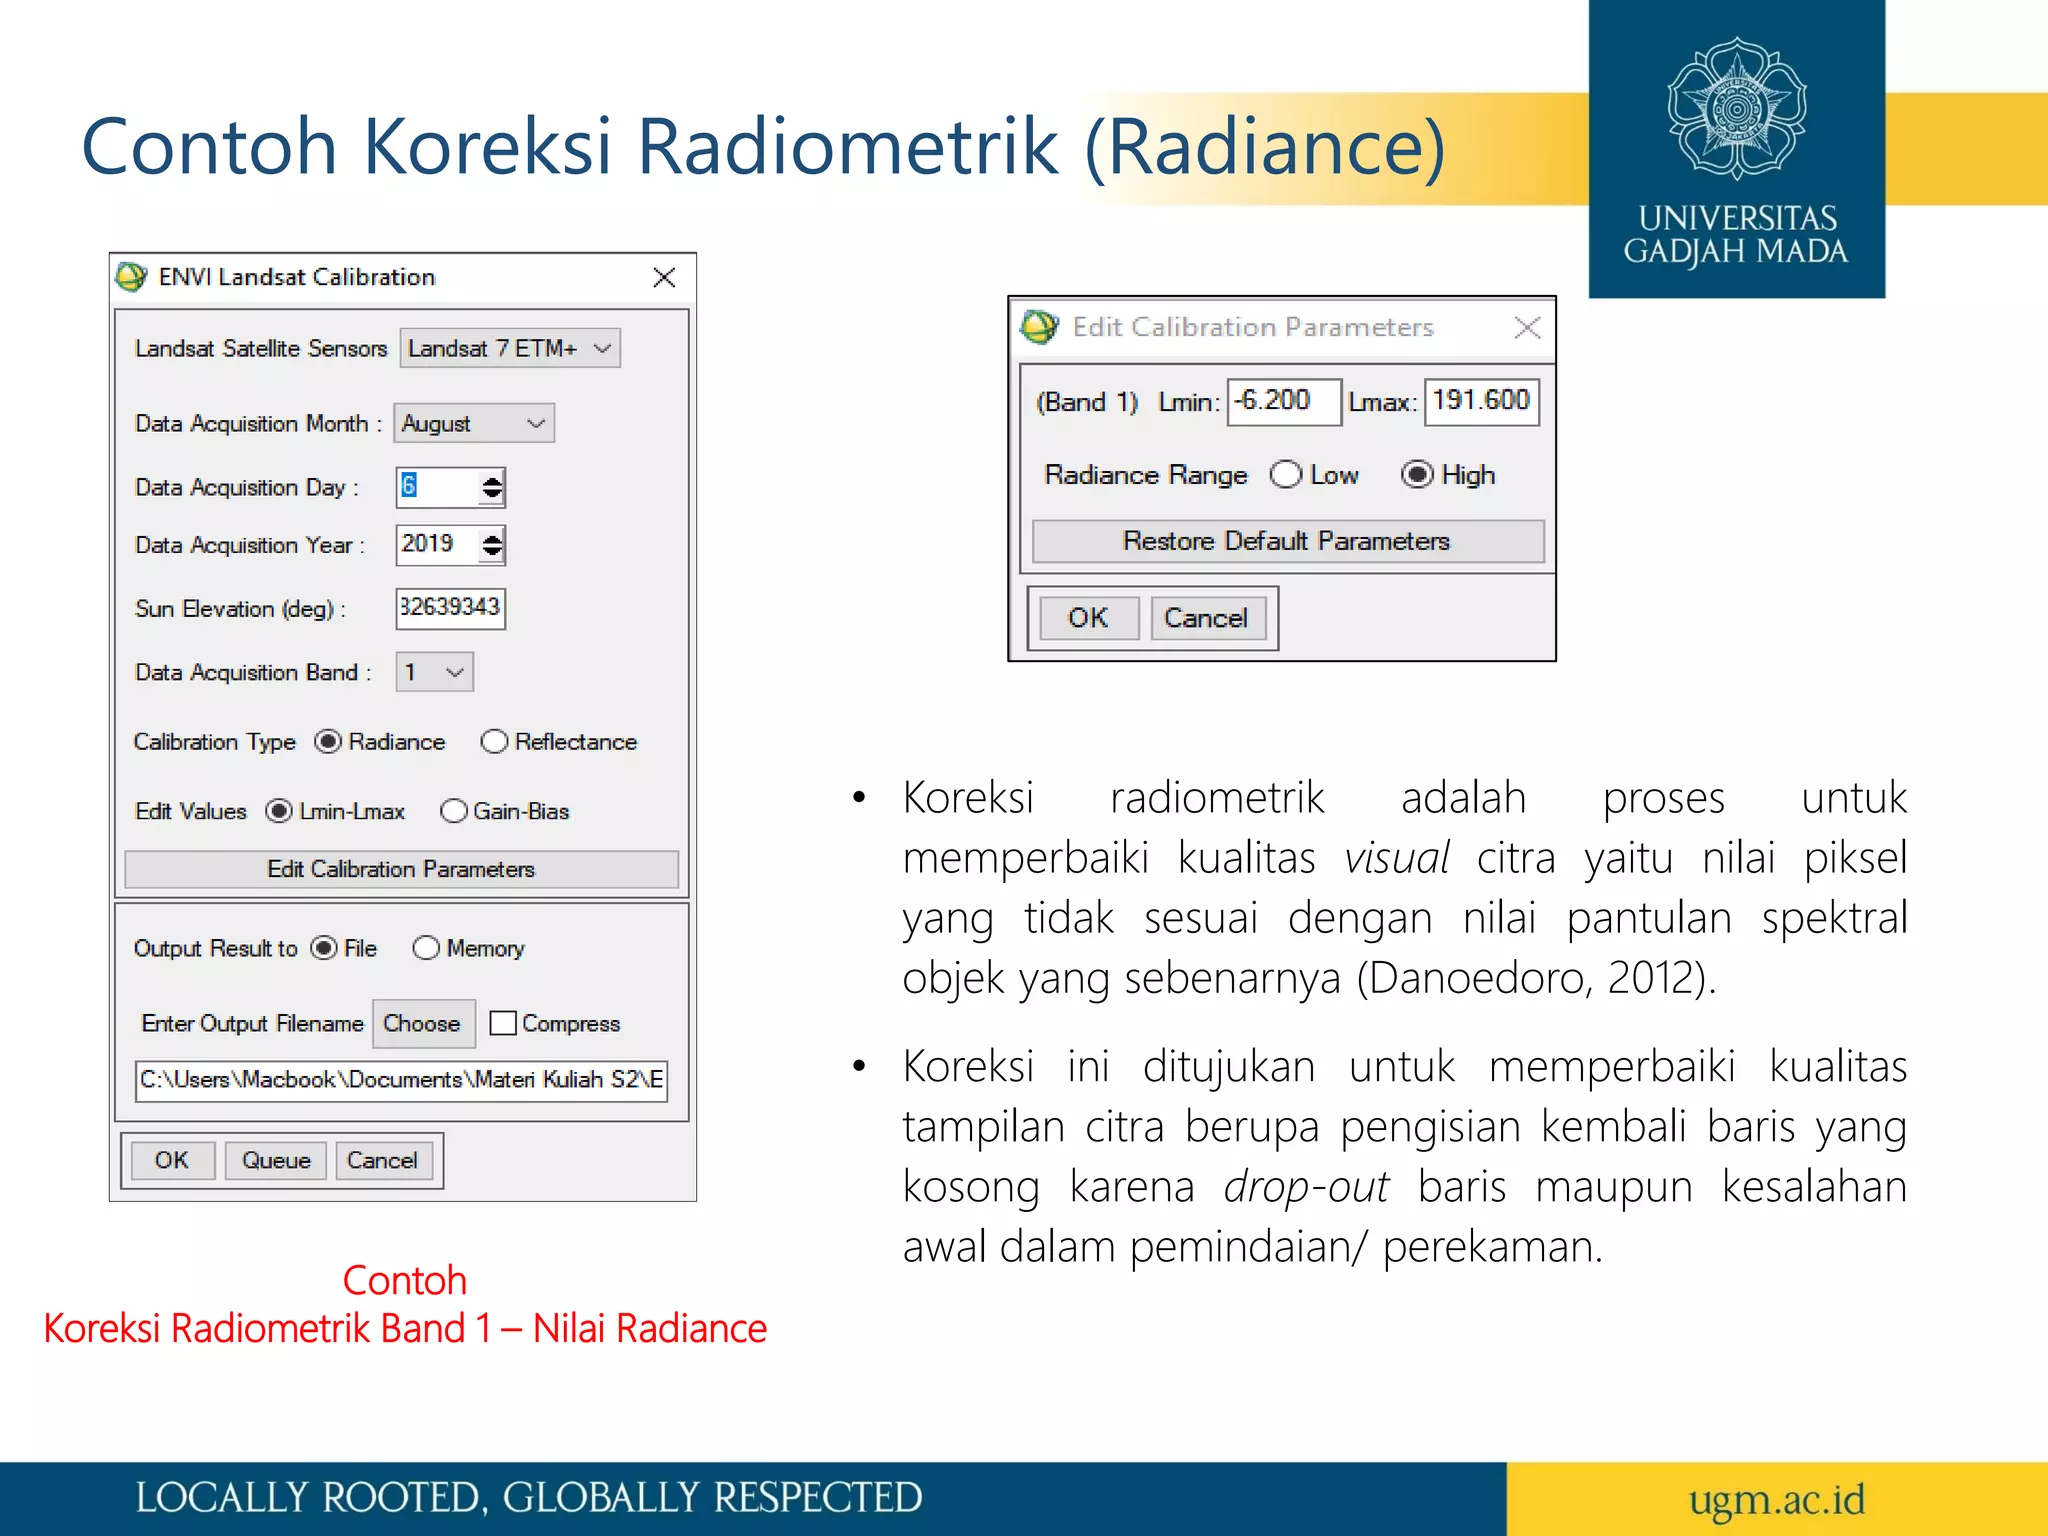Select Gain-Bias edit values option
This screenshot has width=2048, height=1536.
coord(453,811)
